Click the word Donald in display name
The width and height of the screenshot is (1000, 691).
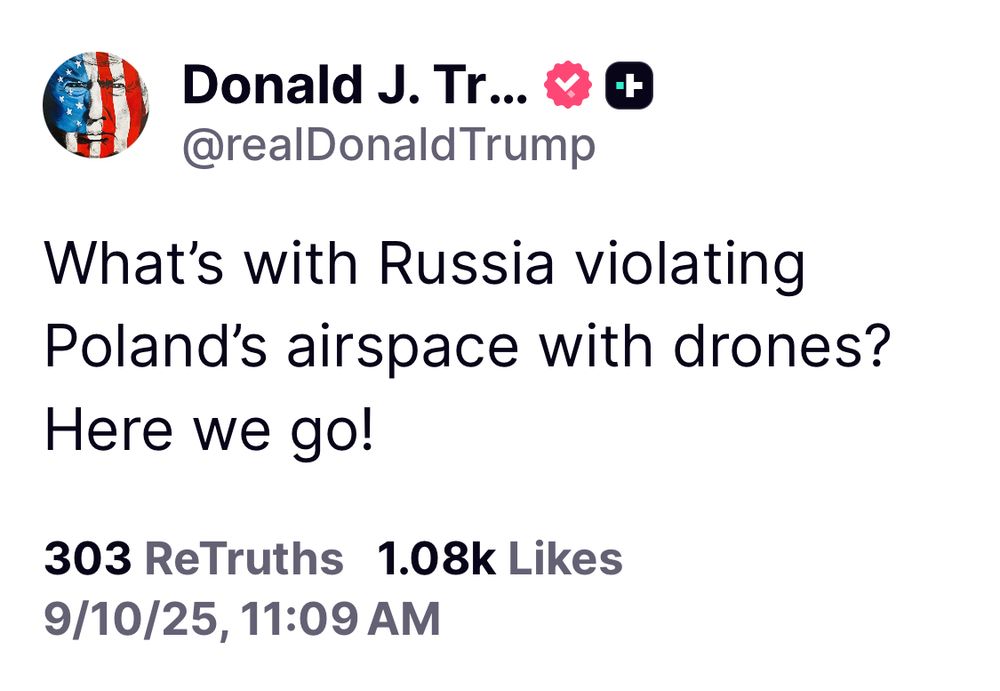point(271,86)
